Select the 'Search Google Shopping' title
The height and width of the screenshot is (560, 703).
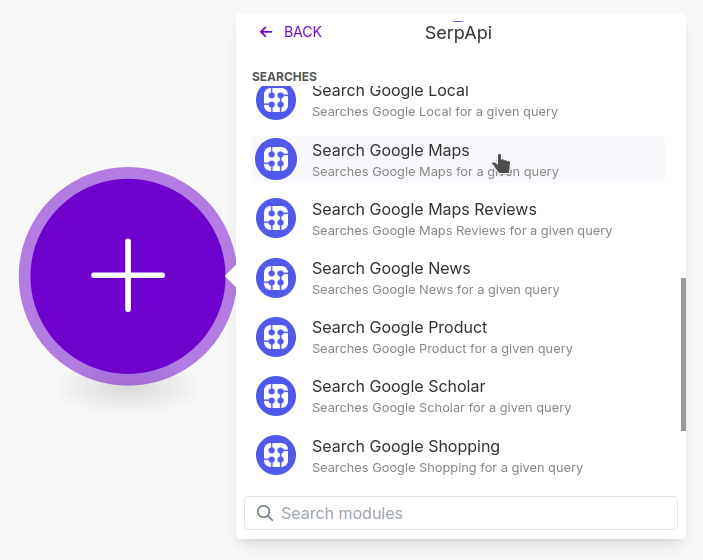point(406,447)
